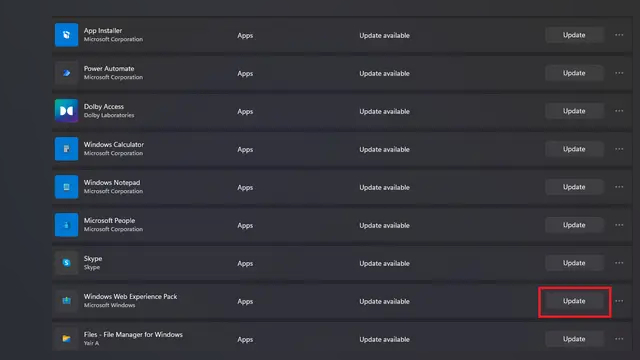Open the Windows Notepad app icon
The image size is (640, 360).
click(67, 187)
